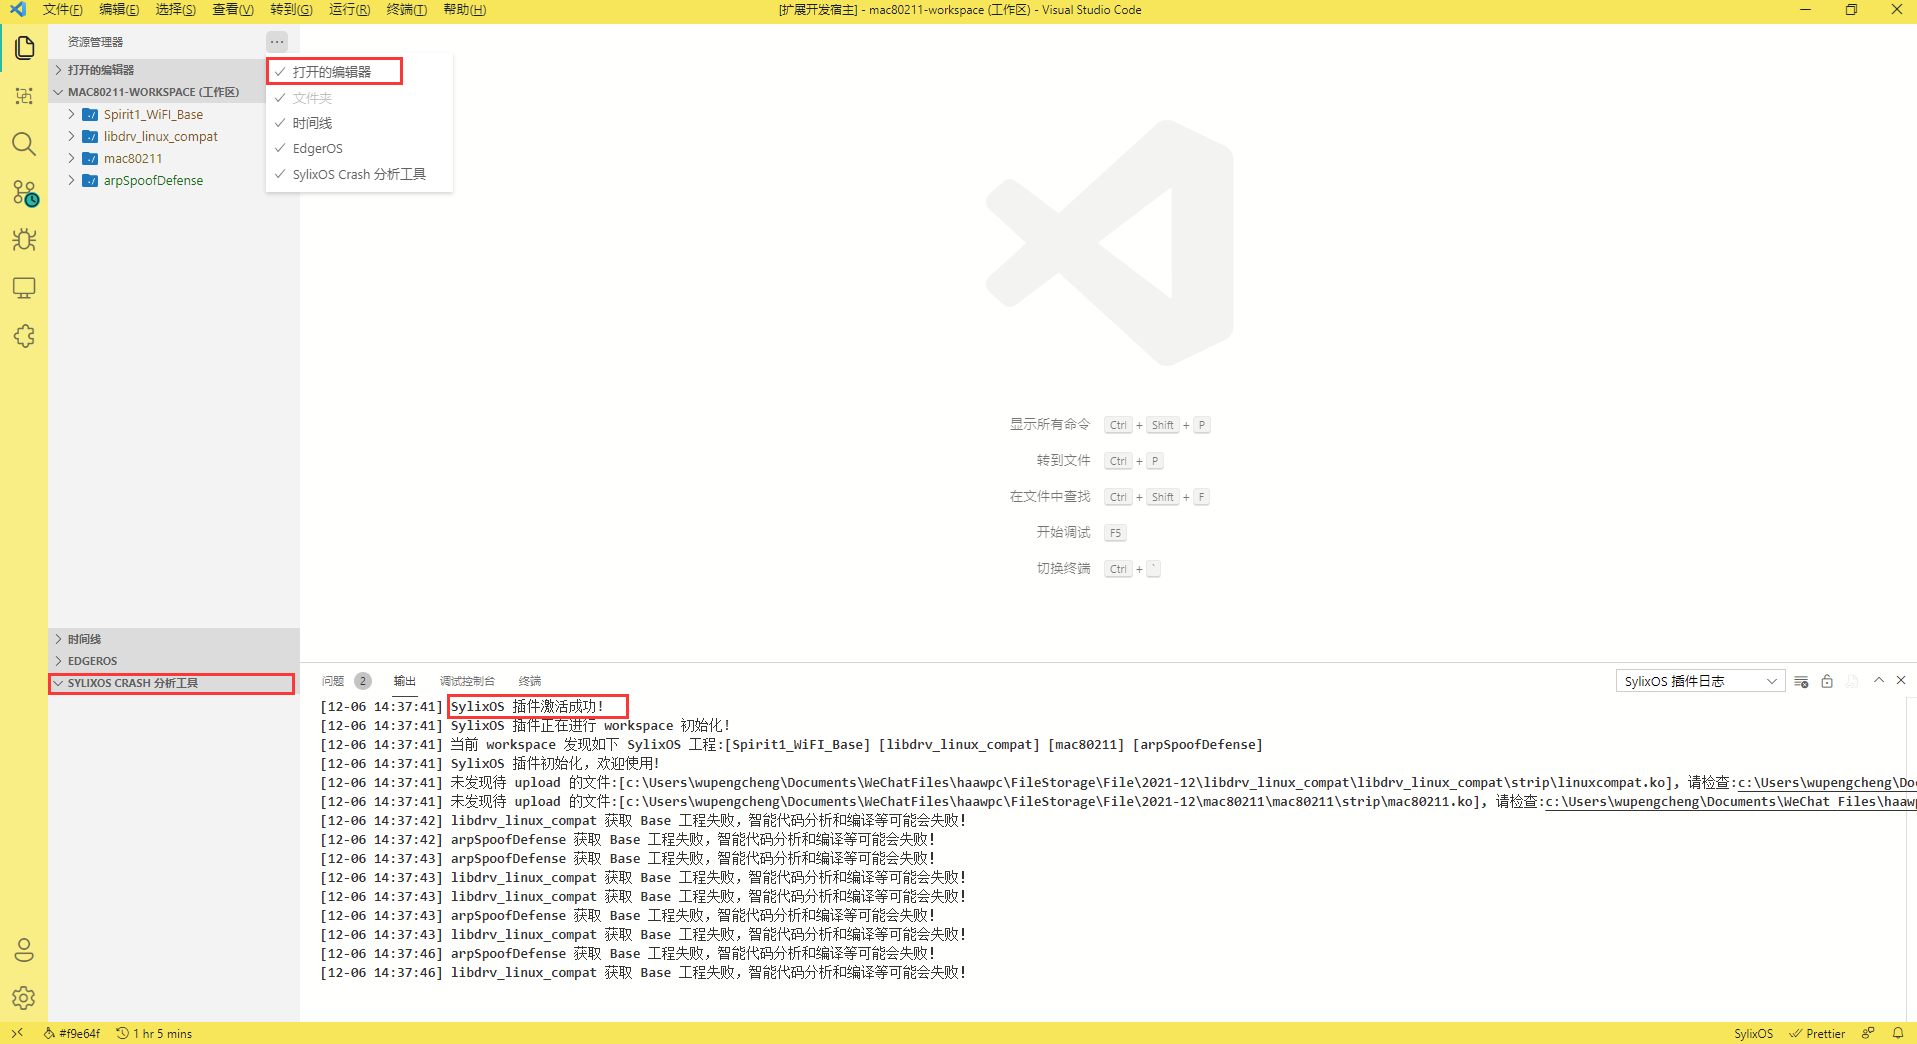The image size is (1917, 1044).
Task: Open the SylixOS 插件日志 output channel dropdown
Action: click(1700, 681)
